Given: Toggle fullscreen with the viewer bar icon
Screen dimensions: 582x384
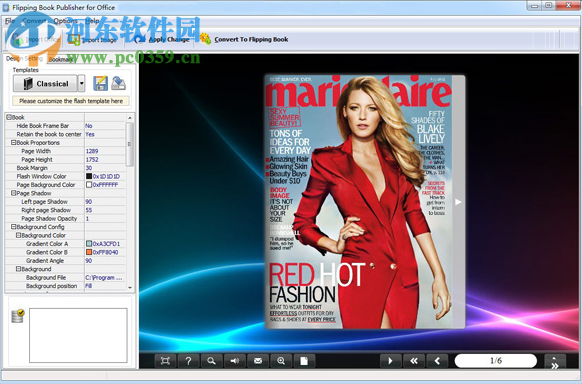Looking at the screenshot, I should 165,361.
